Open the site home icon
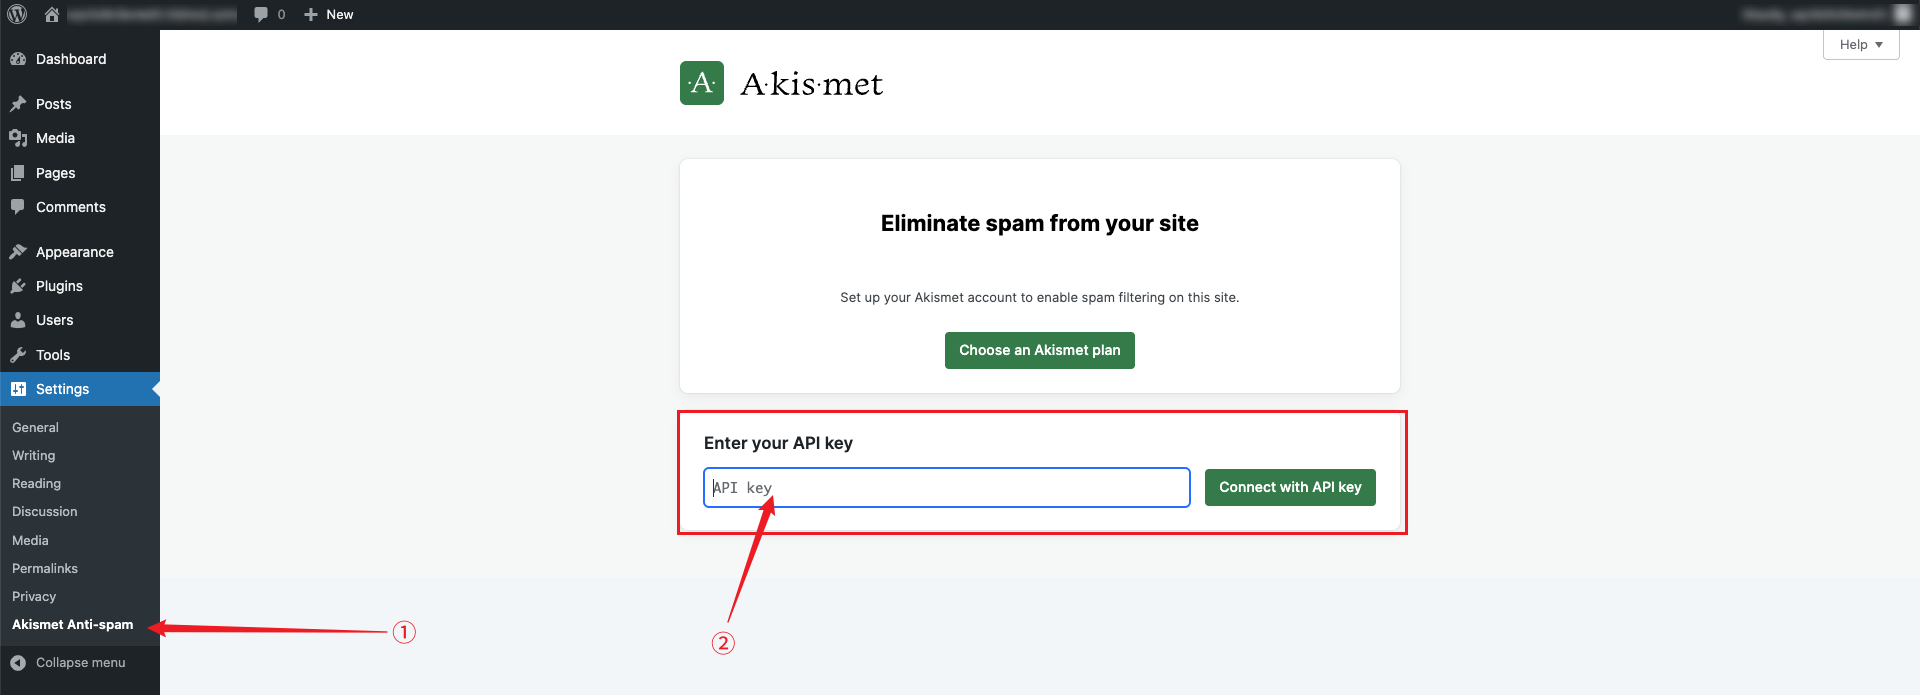The width and height of the screenshot is (1920, 695). (52, 14)
